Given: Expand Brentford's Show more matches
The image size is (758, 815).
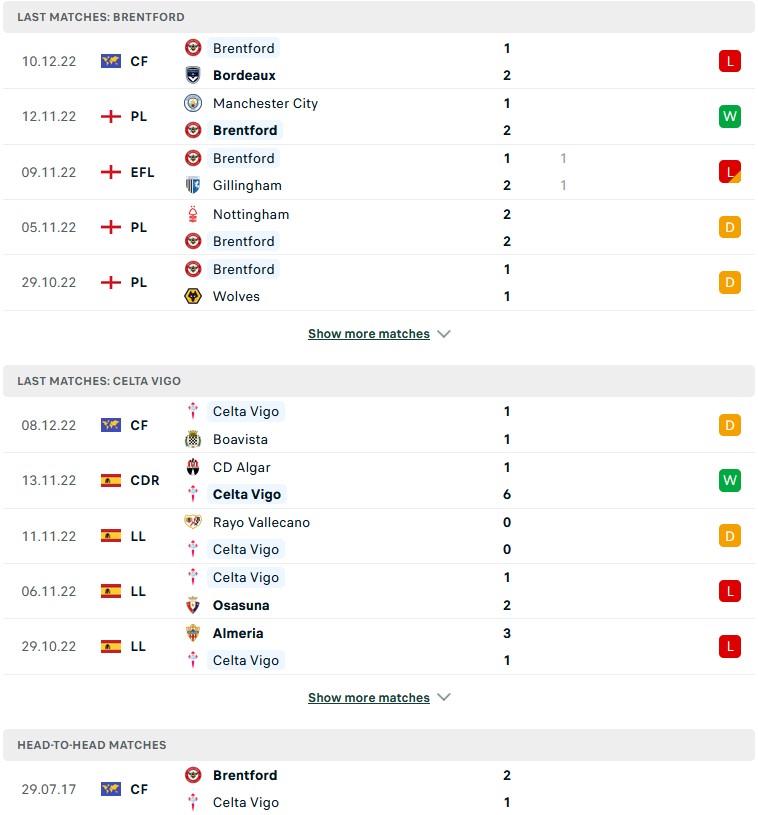Looking at the screenshot, I should pyautogui.click(x=379, y=334).
